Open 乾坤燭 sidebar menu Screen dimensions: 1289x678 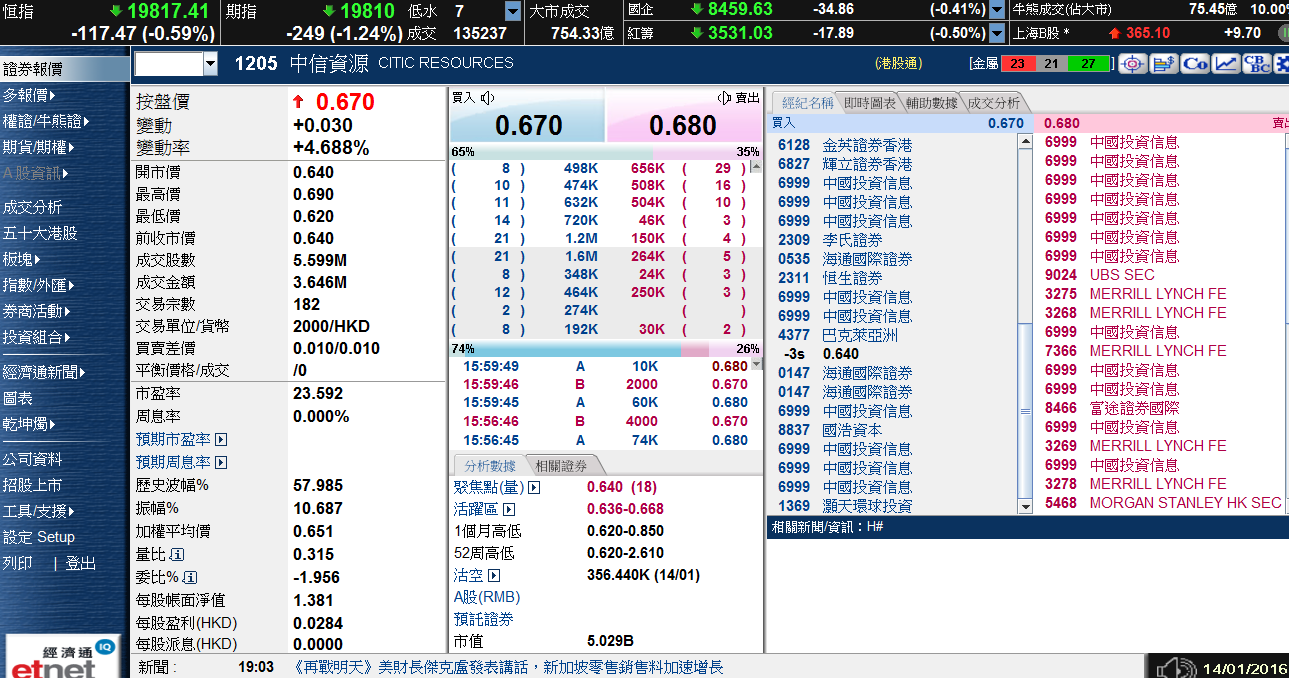(x=28, y=424)
